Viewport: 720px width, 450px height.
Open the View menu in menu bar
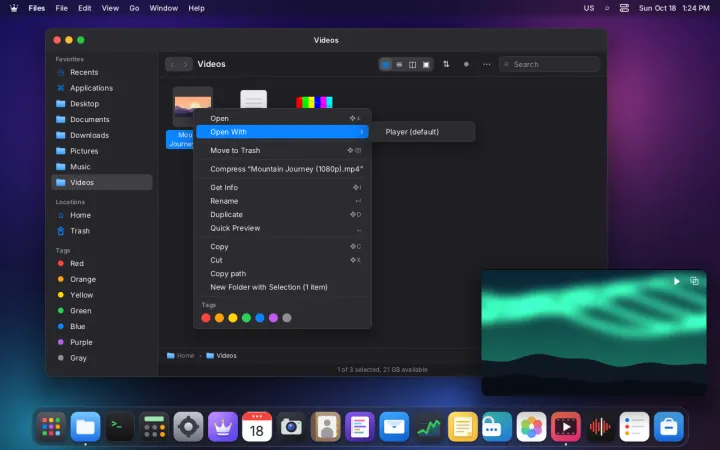tap(110, 8)
